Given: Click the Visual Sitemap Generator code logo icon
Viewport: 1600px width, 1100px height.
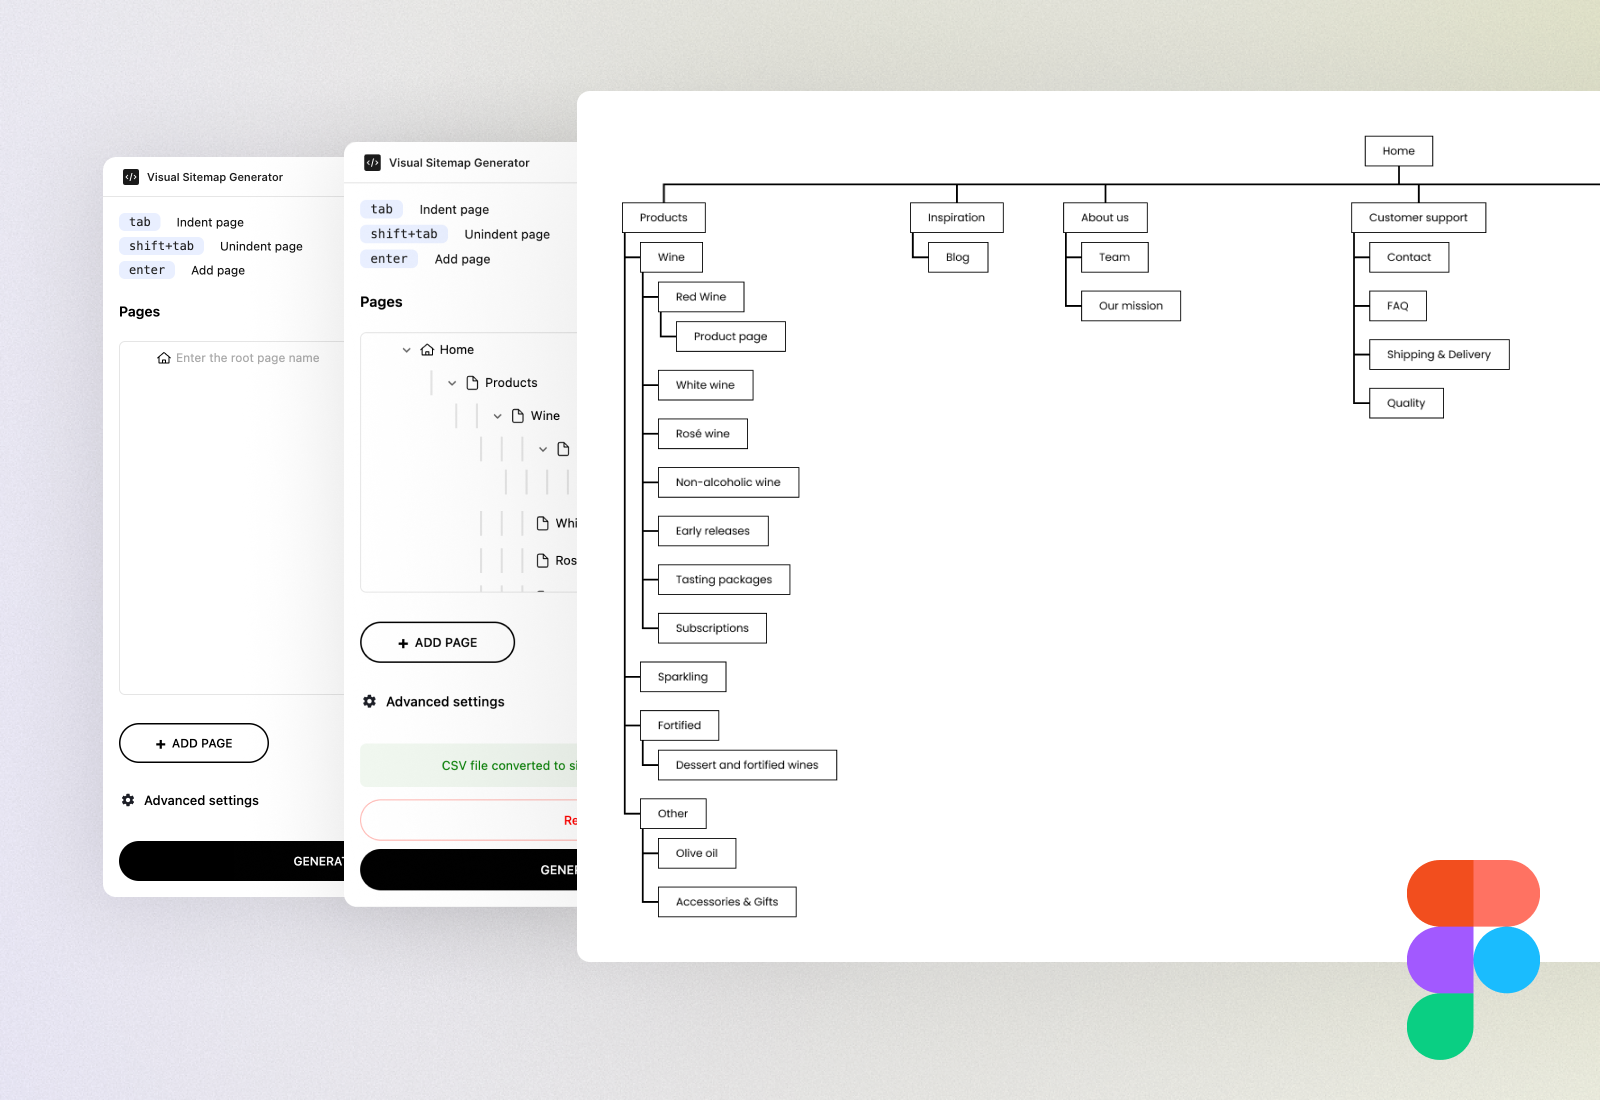Looking at the screenshot, I should 372,162.
